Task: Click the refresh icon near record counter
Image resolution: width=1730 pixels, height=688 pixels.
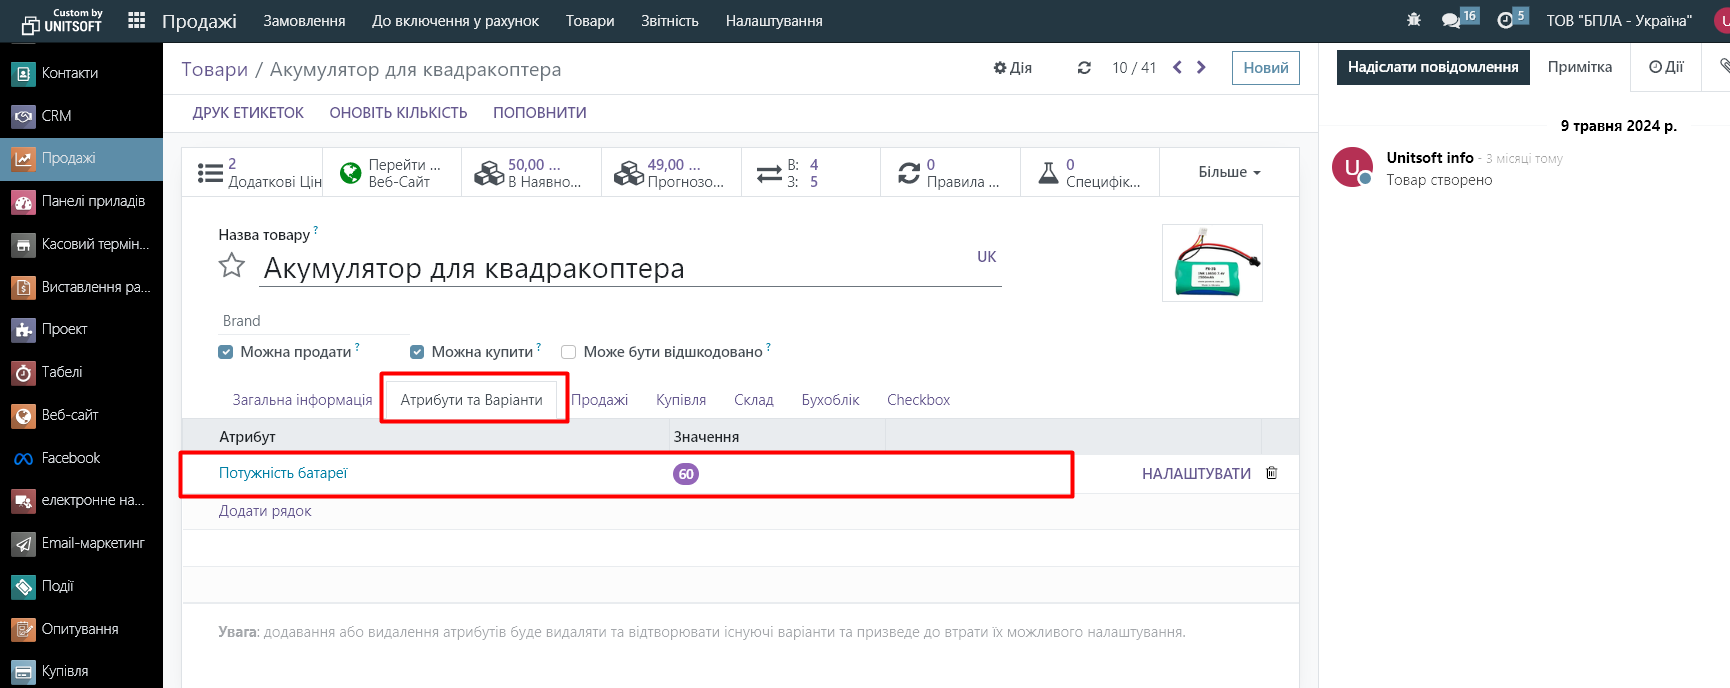Action: pyautogui.click(x=1084, y=68)
